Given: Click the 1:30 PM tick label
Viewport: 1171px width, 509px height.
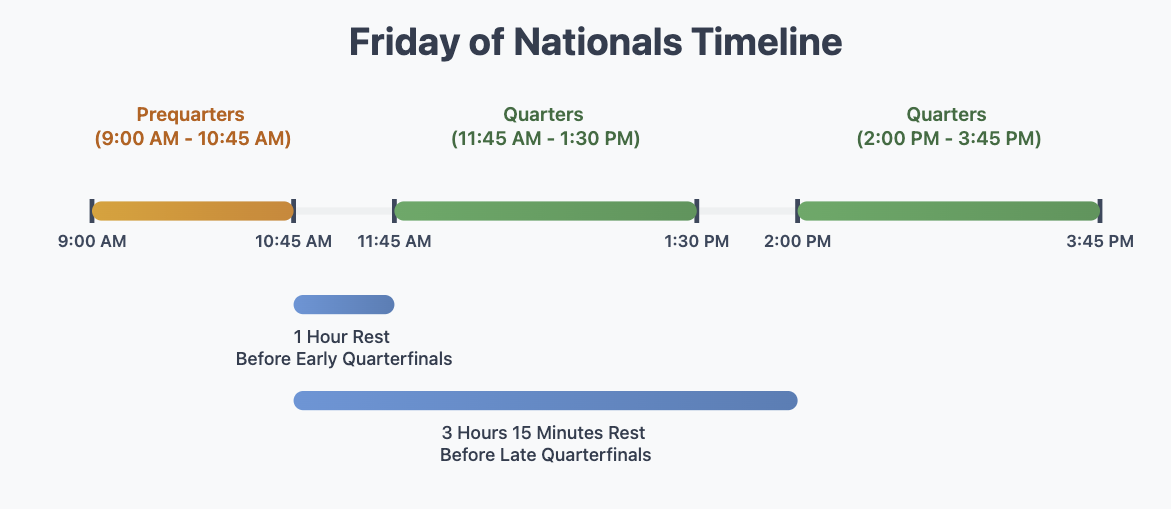Looking at the screenshot, I should click(697, 241).
